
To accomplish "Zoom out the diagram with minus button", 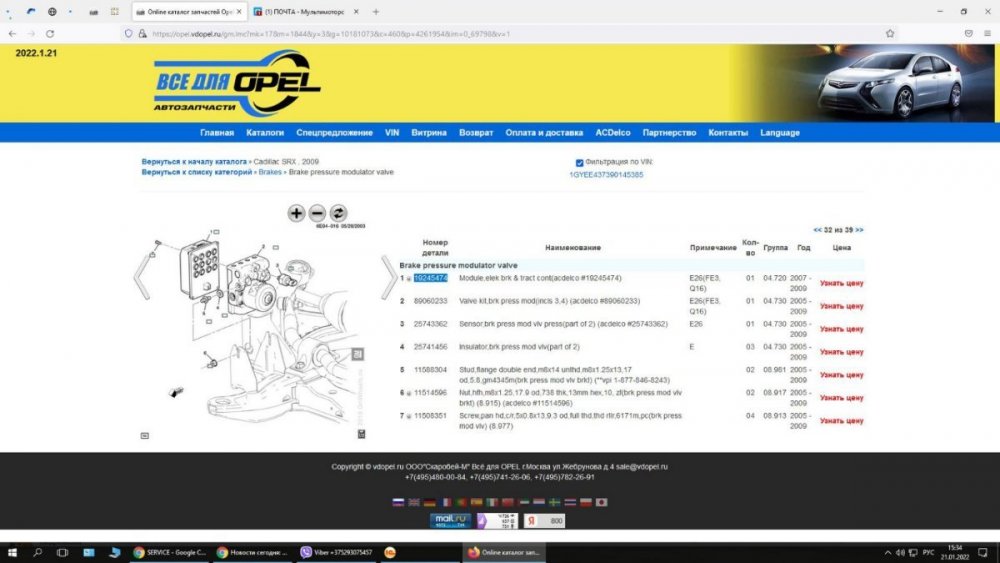I will tap(317, 213).
